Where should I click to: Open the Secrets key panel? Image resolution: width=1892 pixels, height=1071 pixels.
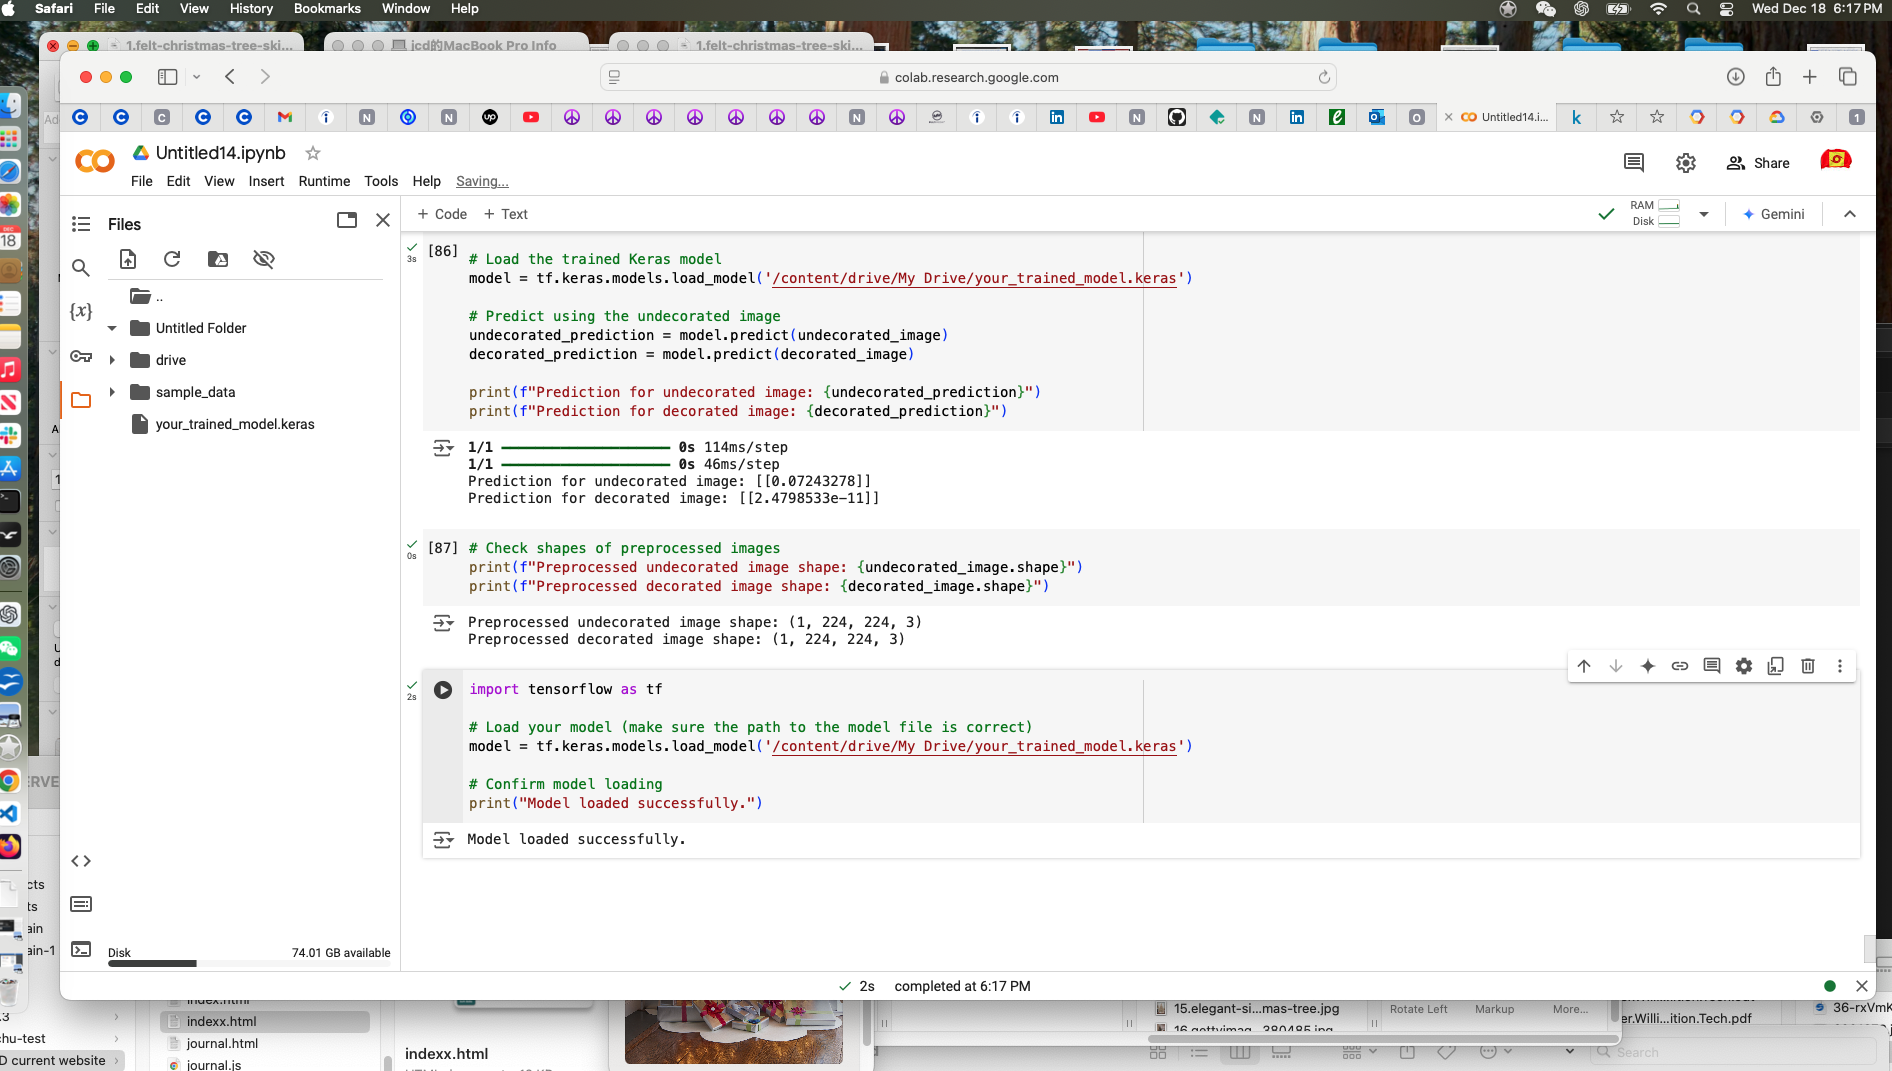(x=81, y=356)
